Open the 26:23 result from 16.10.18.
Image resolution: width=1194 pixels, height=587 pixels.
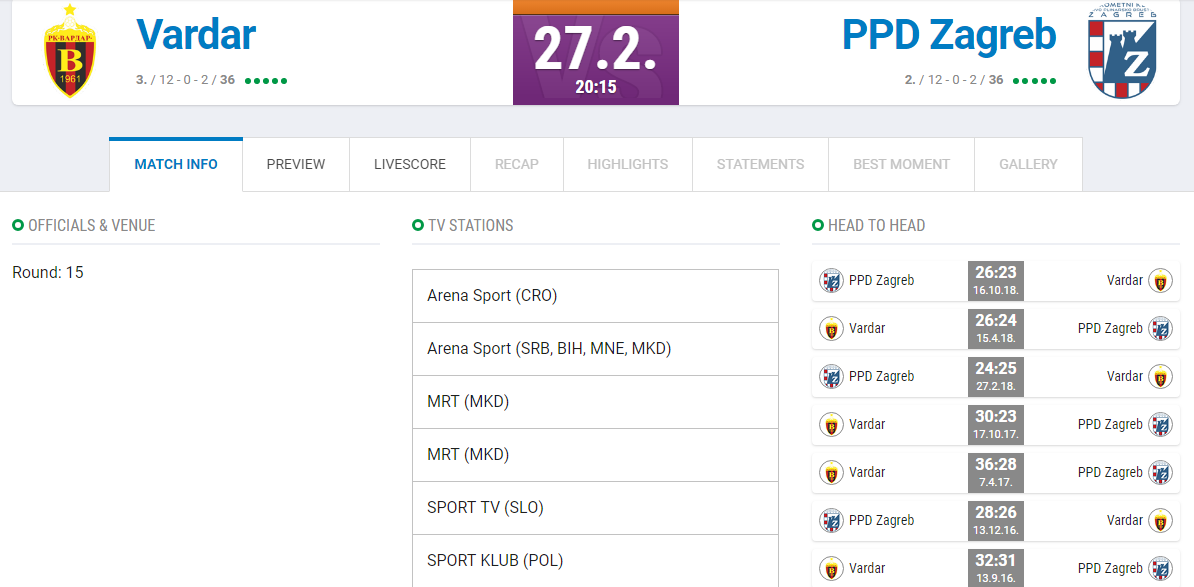coord(996,281)
